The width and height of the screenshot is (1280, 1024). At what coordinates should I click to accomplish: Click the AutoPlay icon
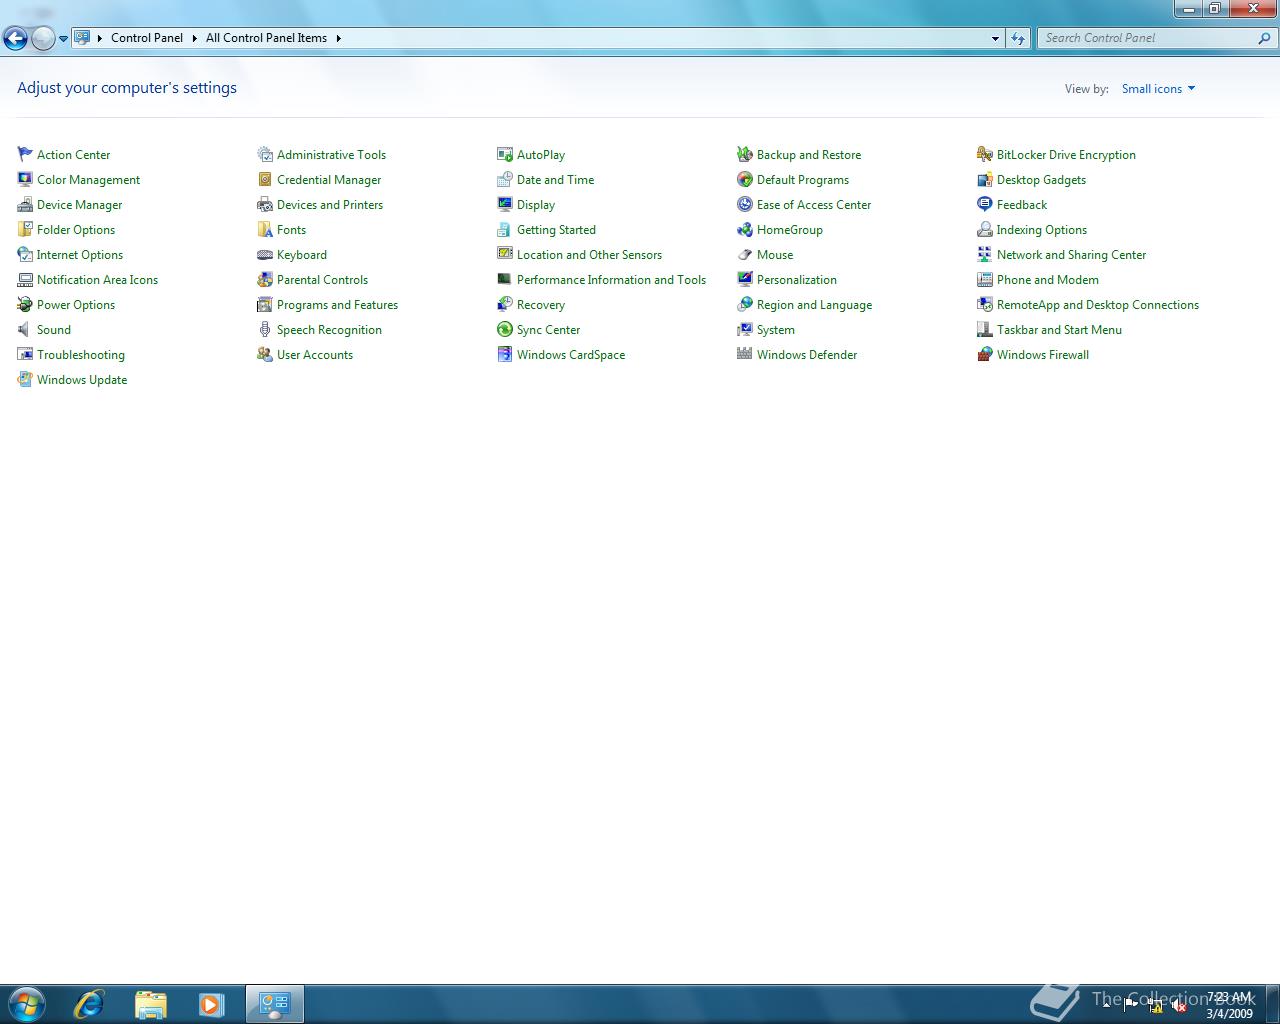click(505, 154)
